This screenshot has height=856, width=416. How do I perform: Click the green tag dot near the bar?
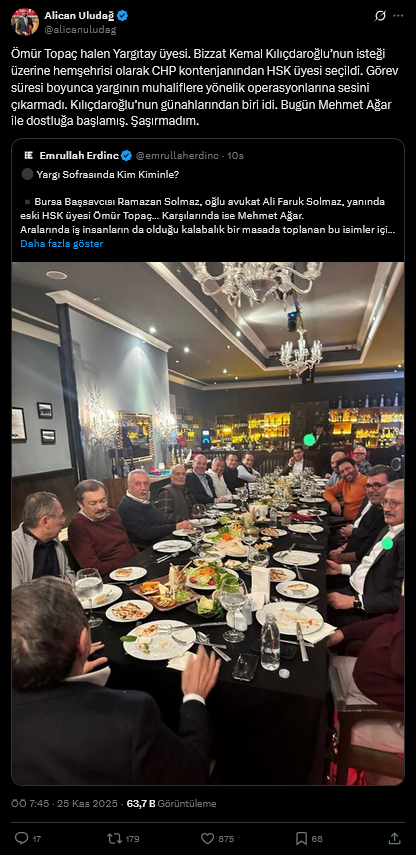[310, 439]
